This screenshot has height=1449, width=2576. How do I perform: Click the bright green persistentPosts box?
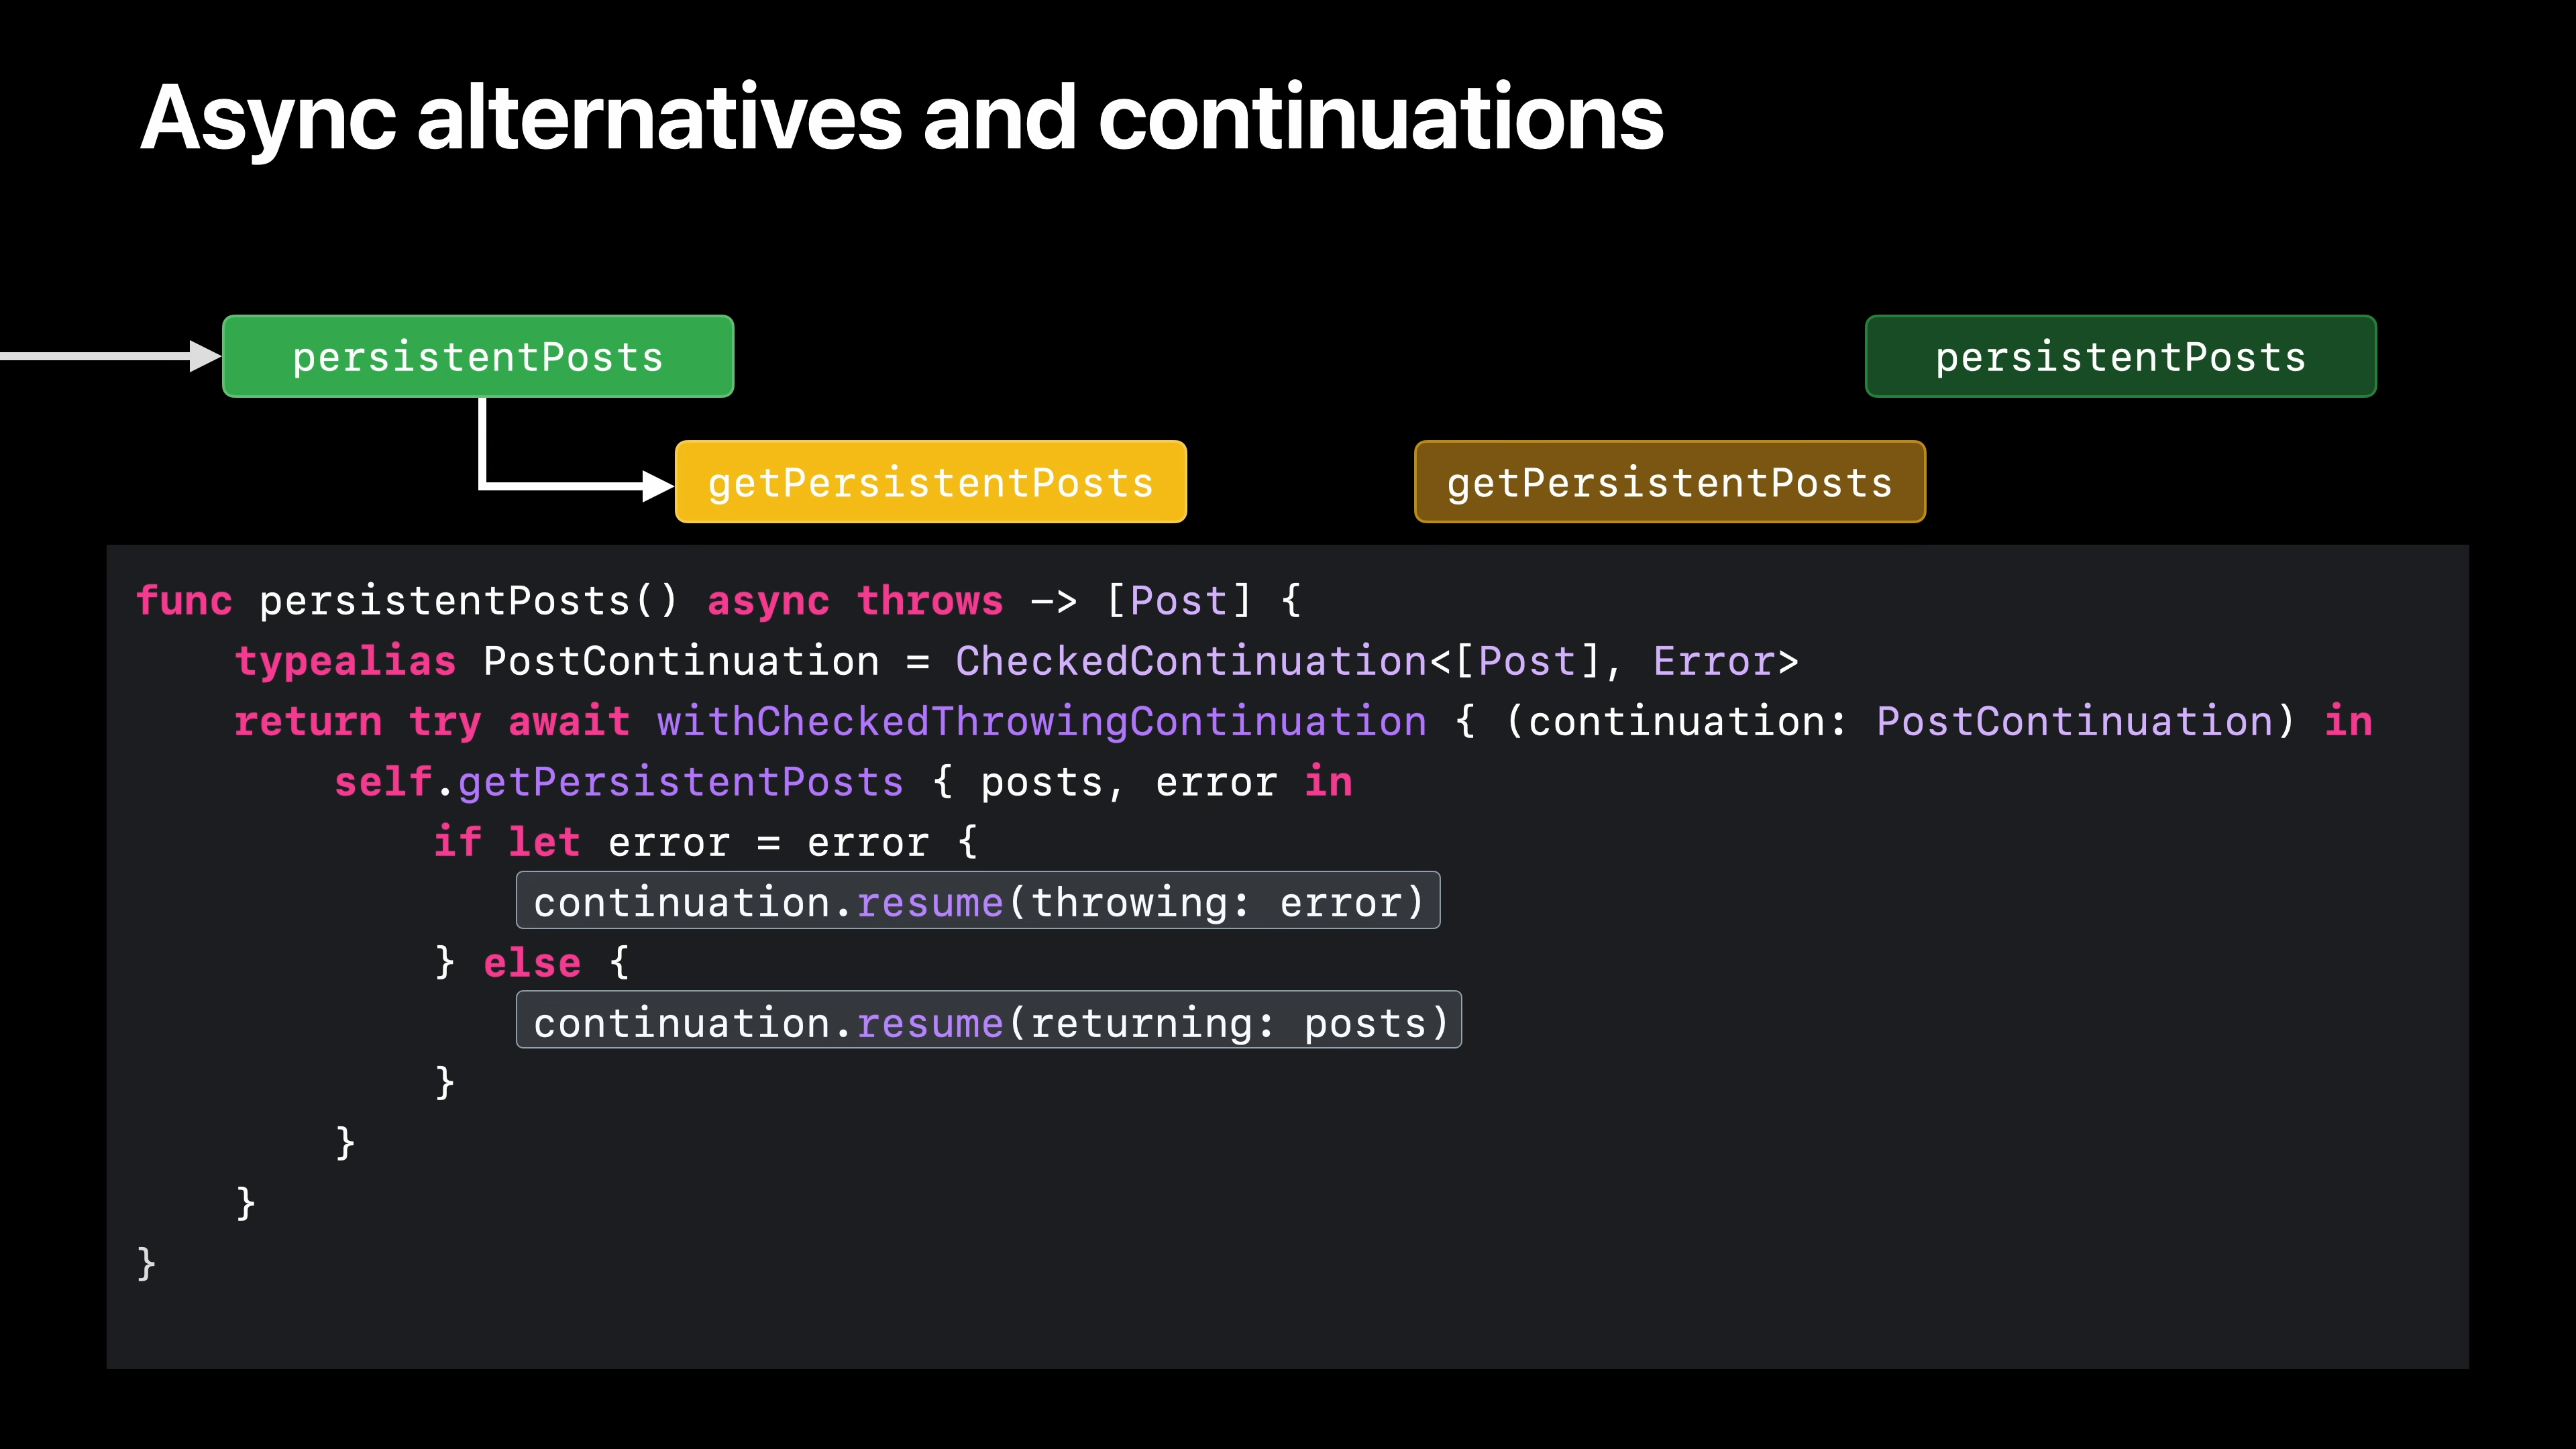478,357
